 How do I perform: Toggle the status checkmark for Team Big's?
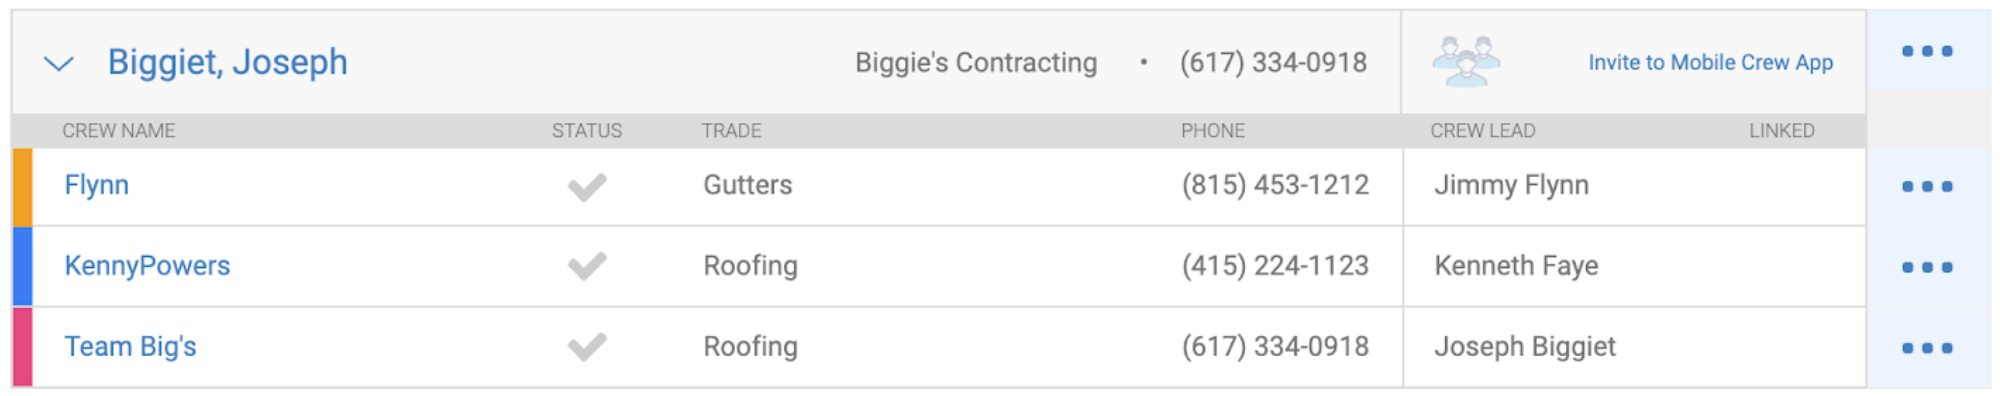coord(587,348)
